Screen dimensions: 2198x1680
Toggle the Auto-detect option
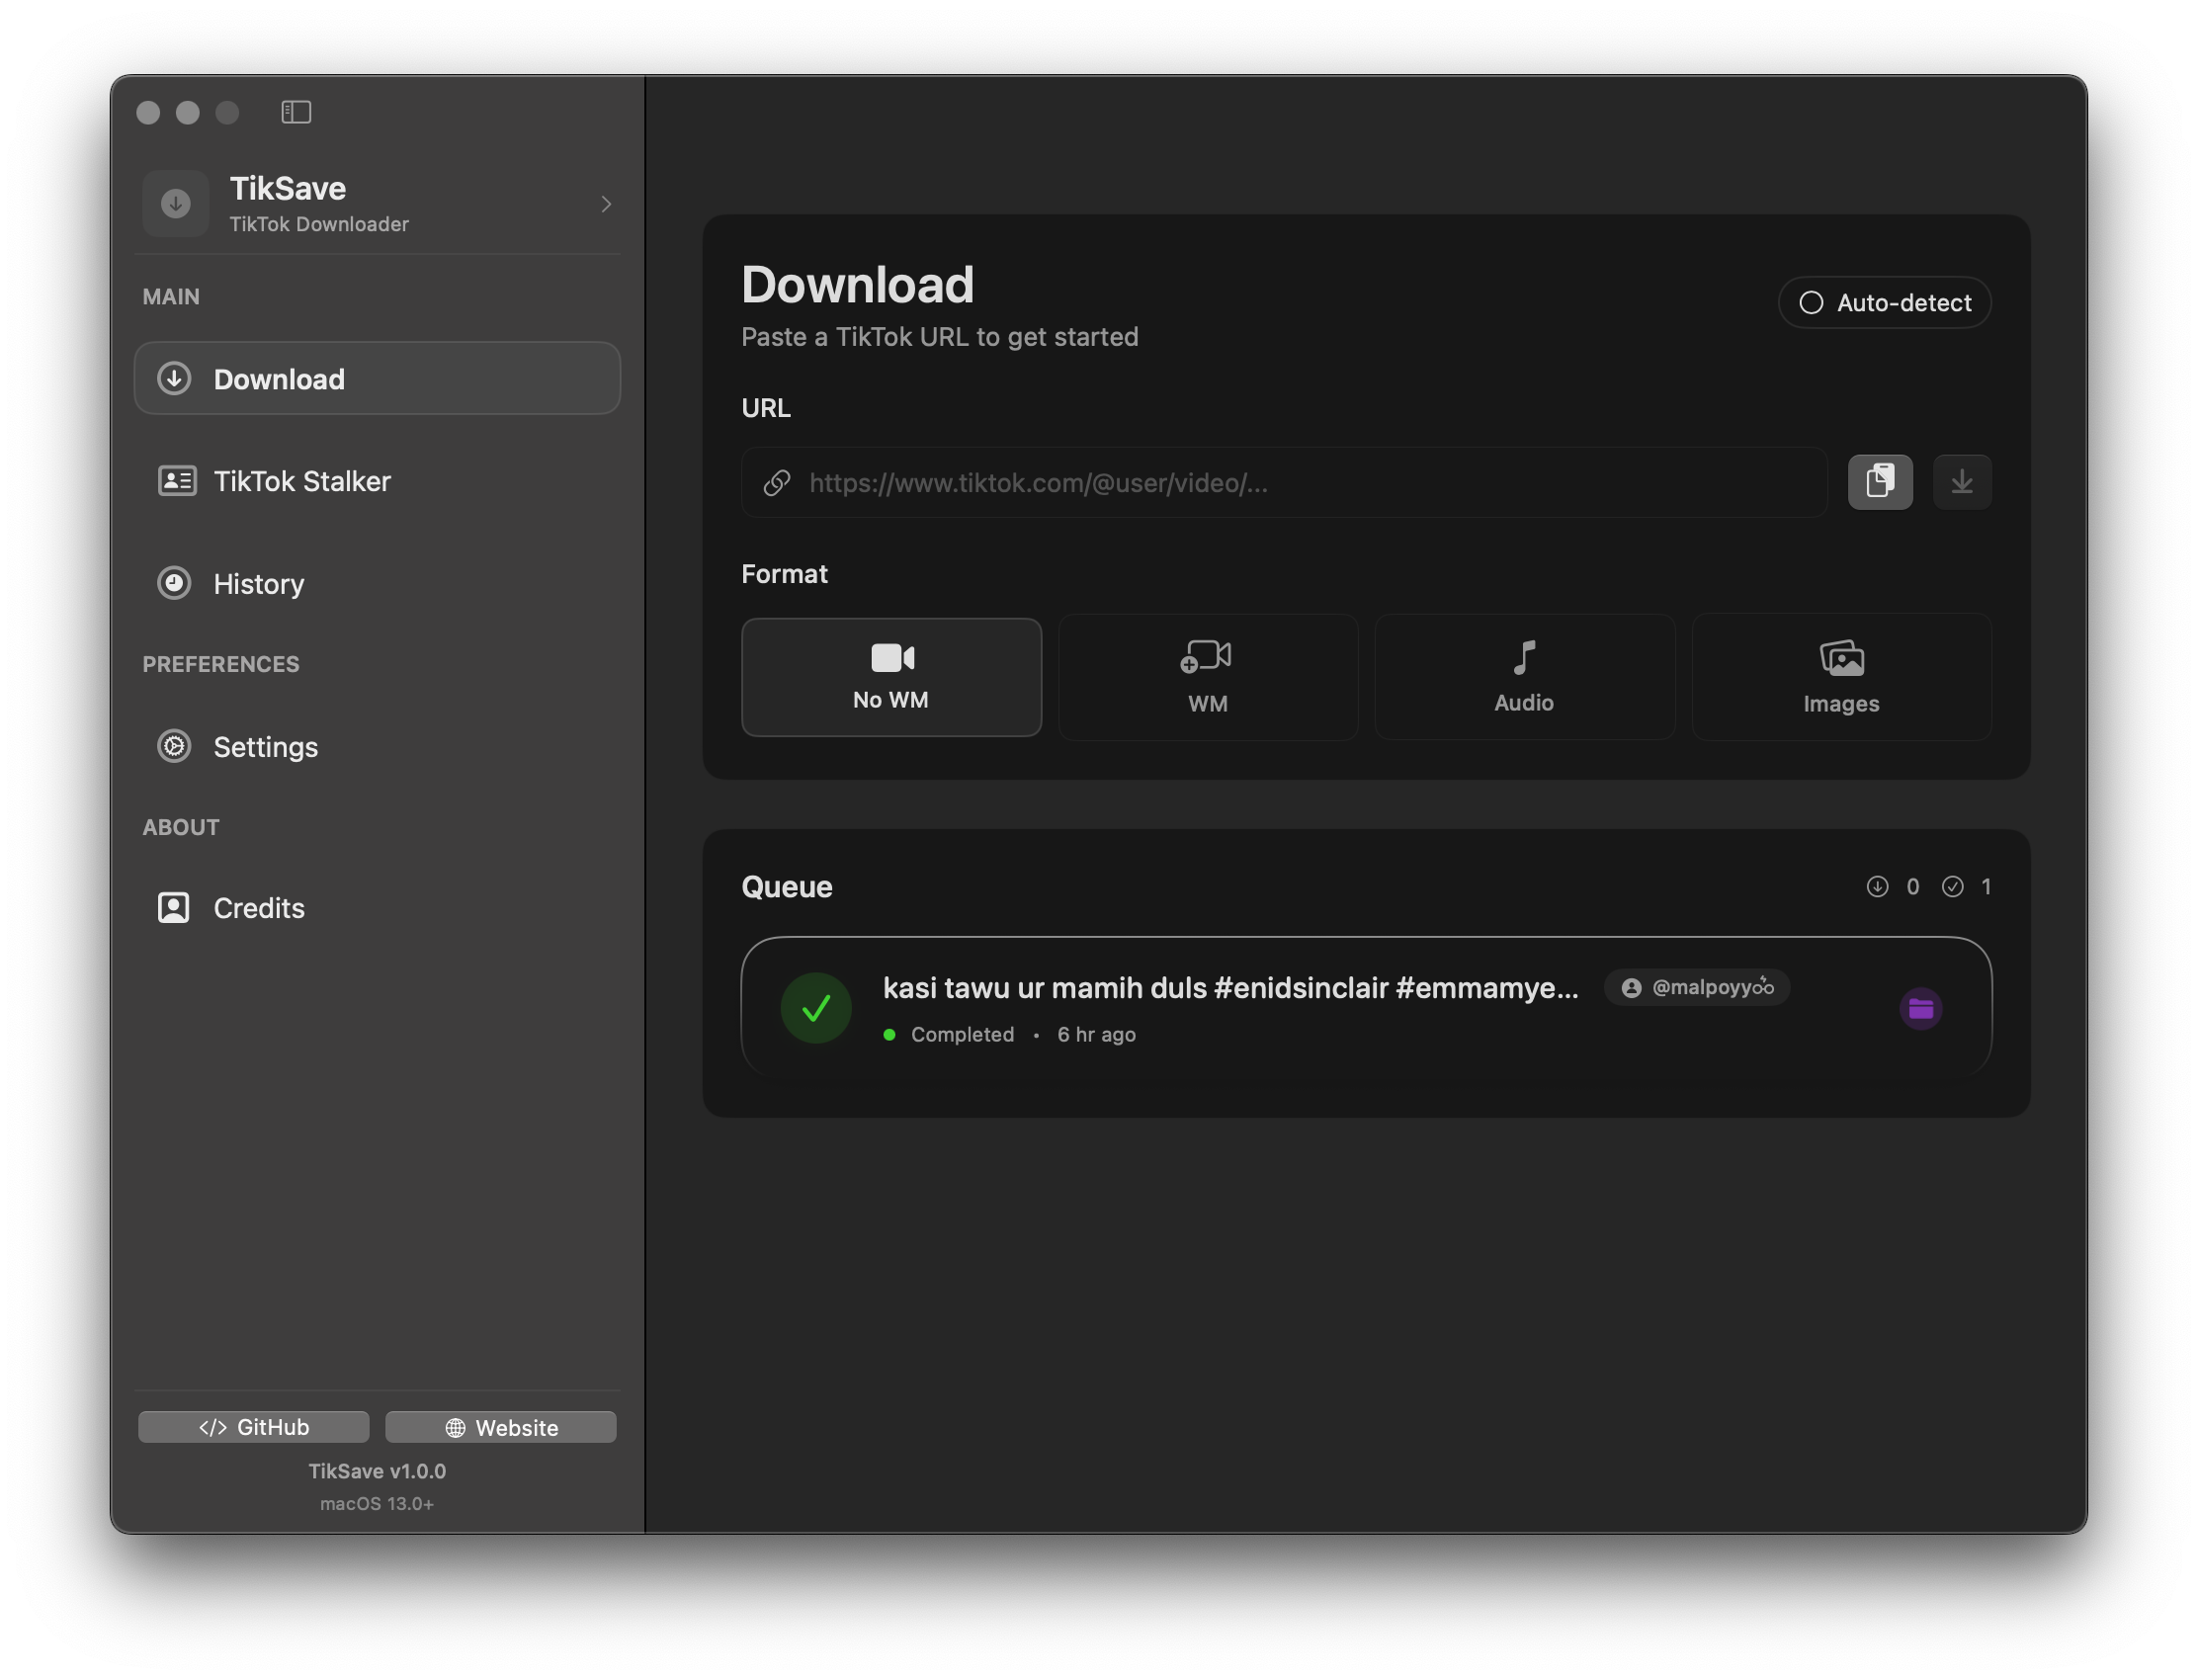point(1884,303)
